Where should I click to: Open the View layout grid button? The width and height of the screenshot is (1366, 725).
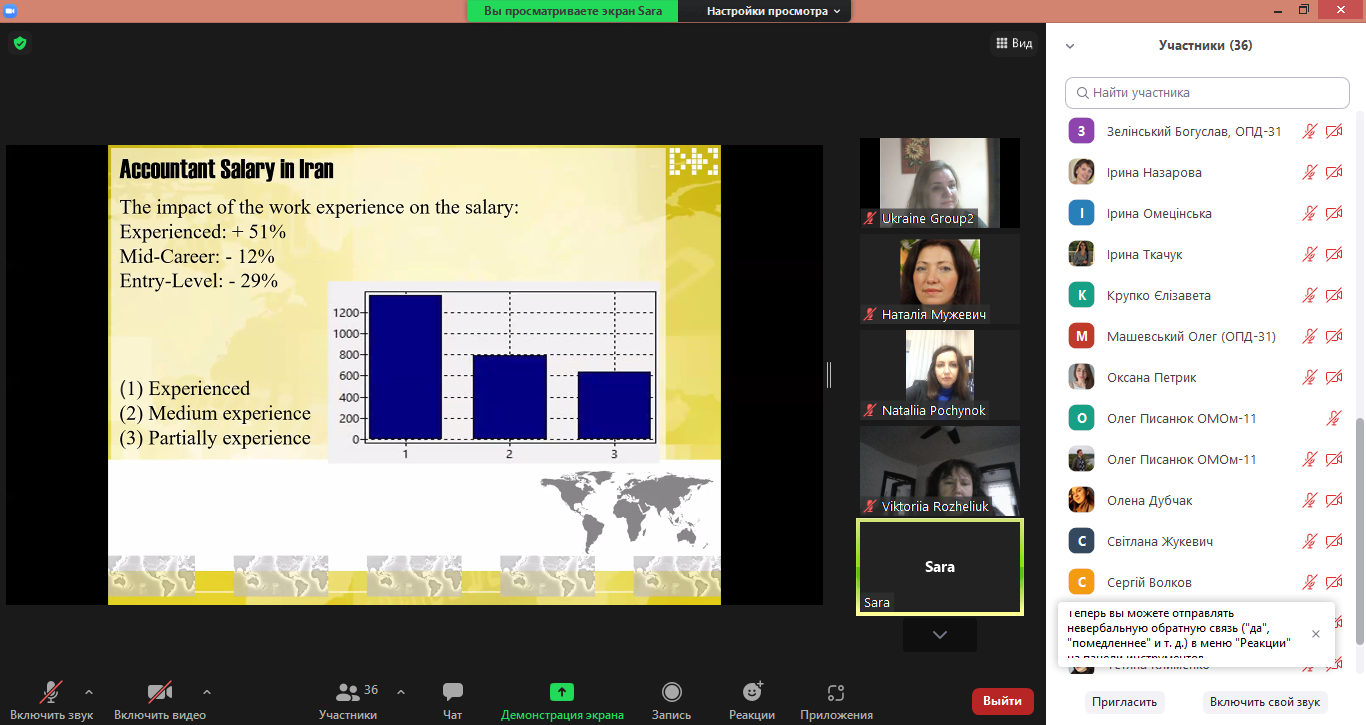(1014, 43)
